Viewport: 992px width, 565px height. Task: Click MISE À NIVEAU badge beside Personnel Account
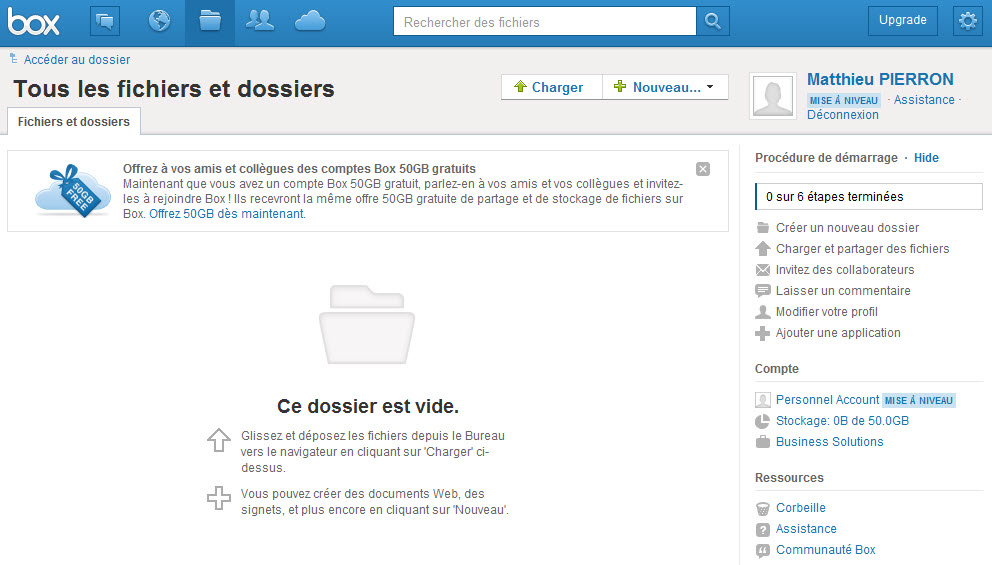pos(919,400)
